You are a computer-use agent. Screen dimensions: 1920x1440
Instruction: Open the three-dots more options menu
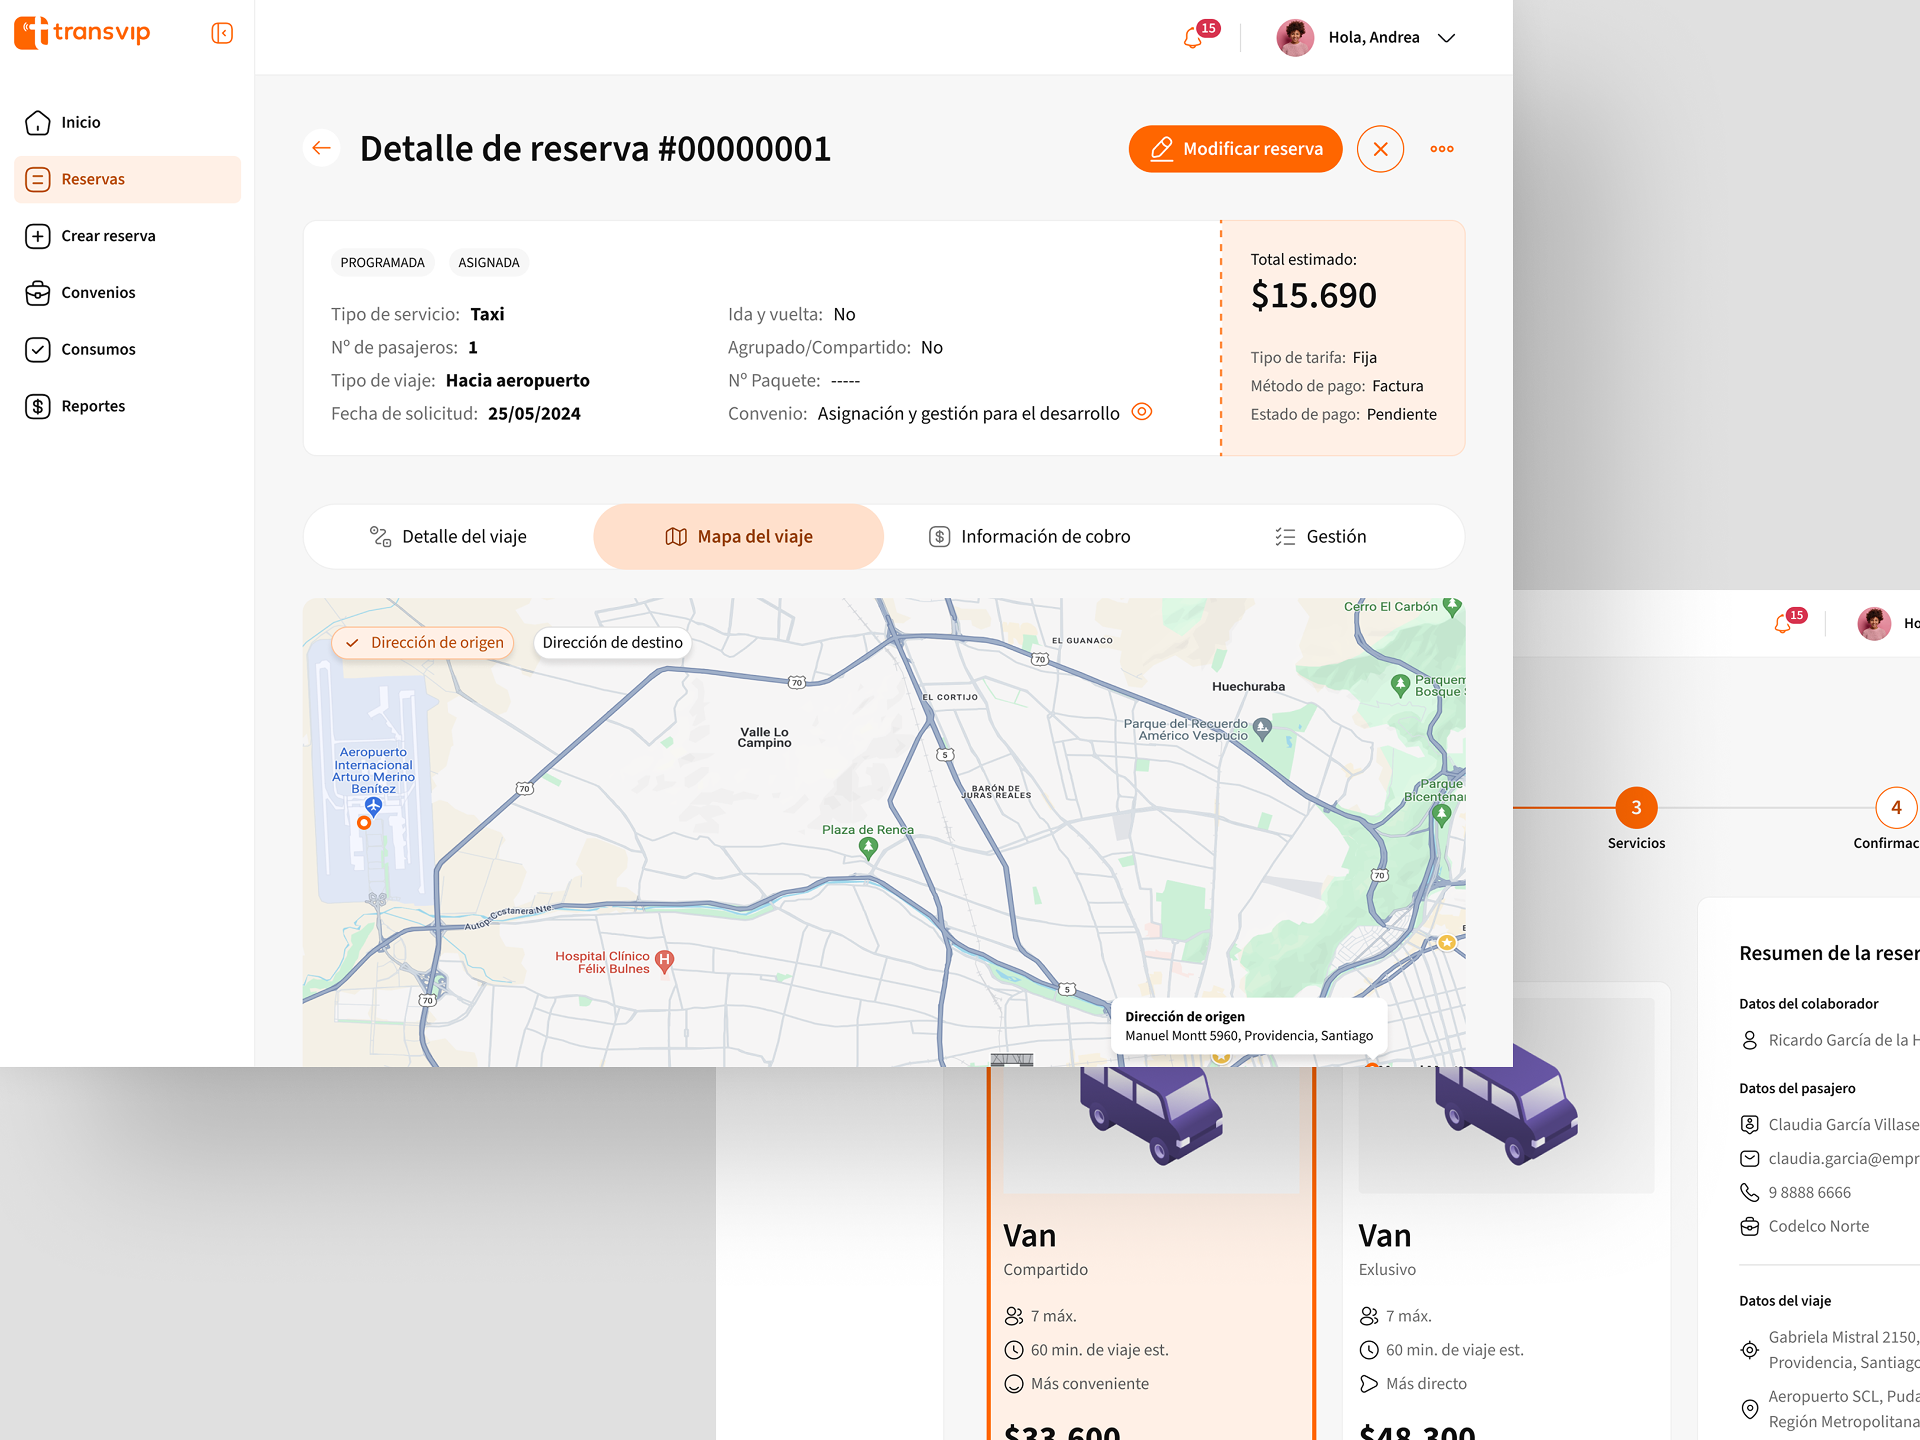(1441, 149)
